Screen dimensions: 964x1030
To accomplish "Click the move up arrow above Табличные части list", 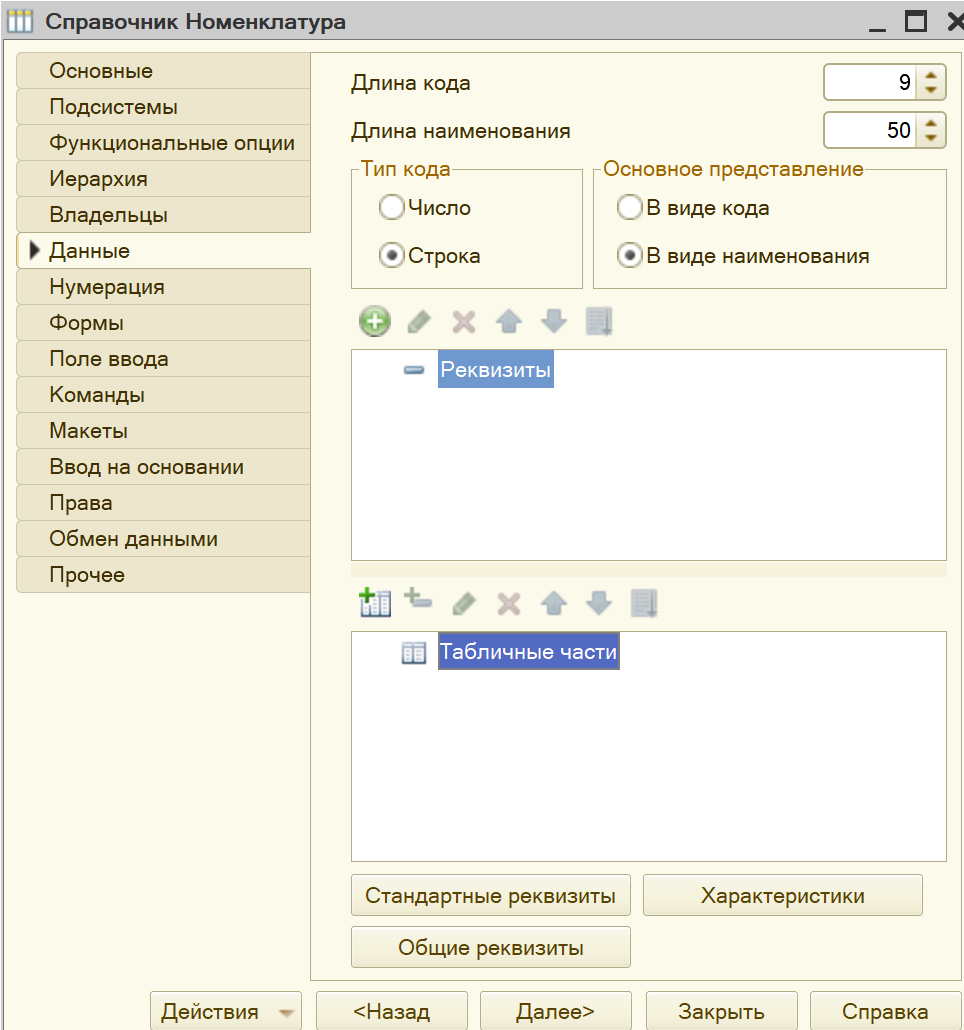I will [x=554, y=603].
